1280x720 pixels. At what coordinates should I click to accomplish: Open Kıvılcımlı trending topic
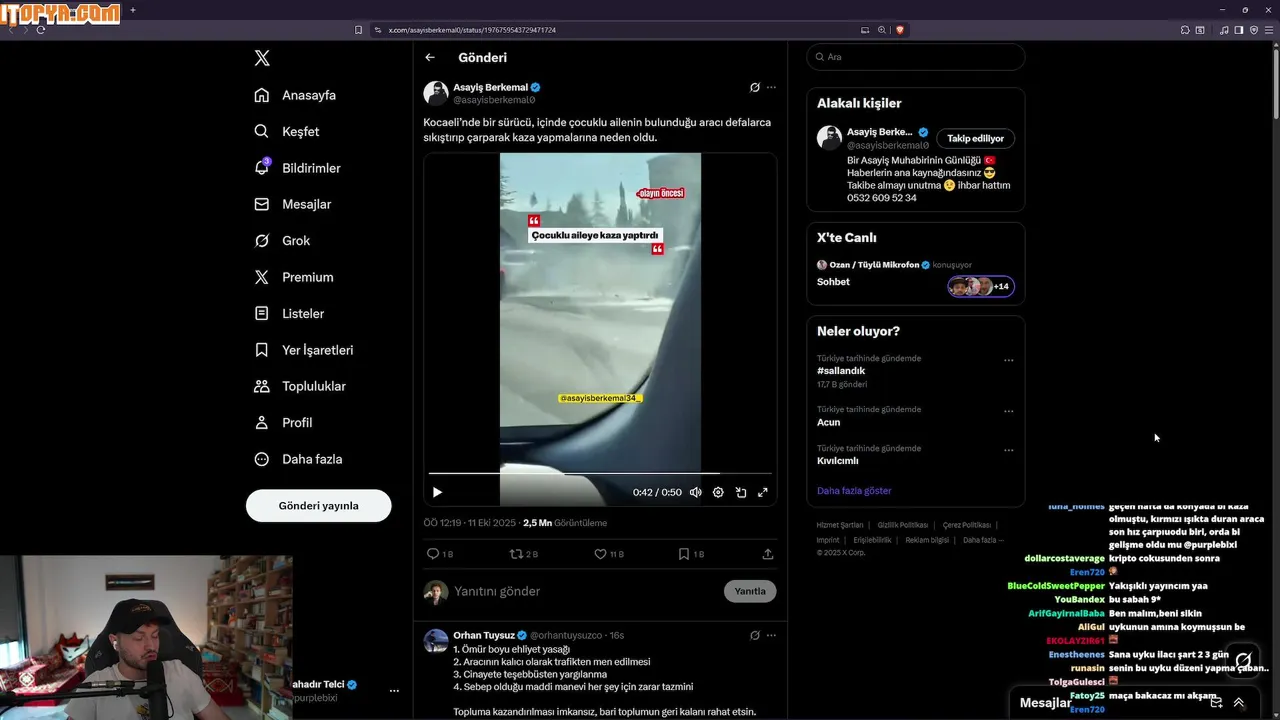point(838,461)
